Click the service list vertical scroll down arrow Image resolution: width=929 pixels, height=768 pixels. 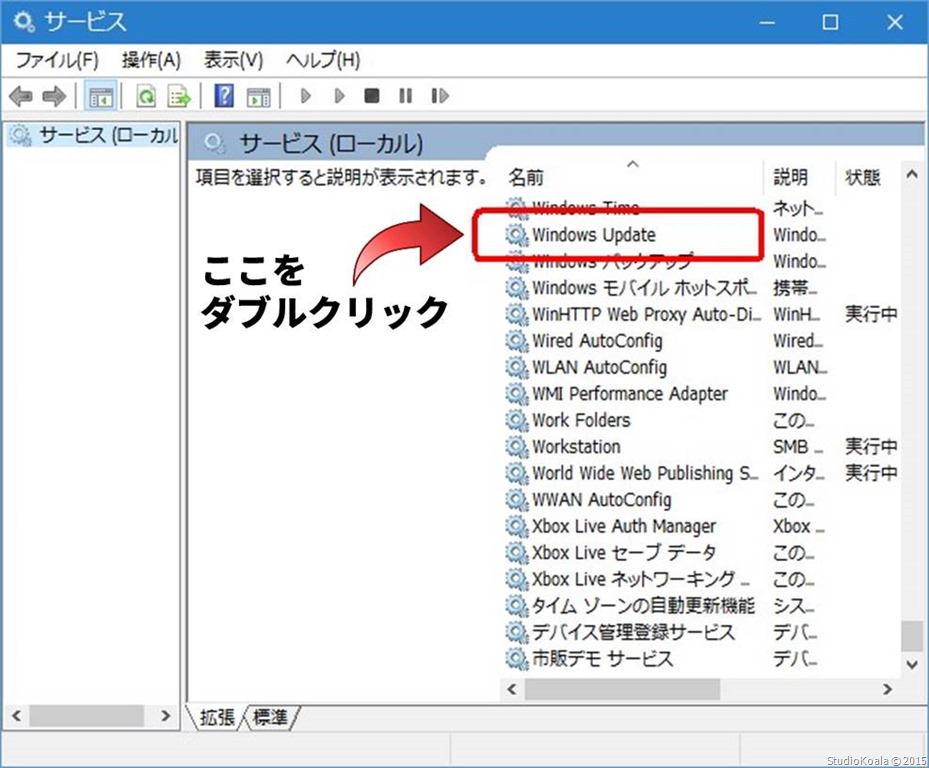click(912, 664)
